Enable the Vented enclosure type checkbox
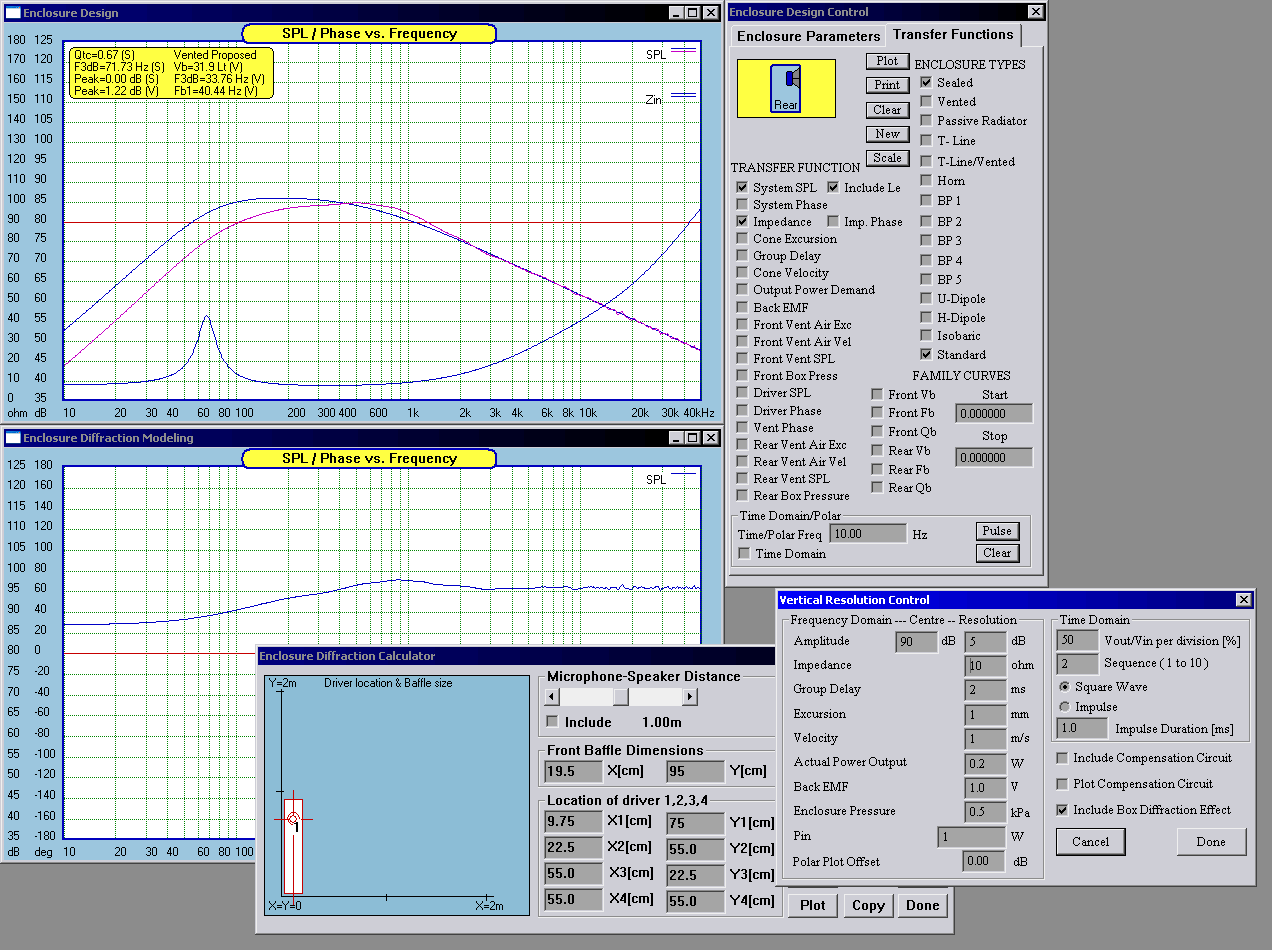This screenshot has height=950, width=1272. 926,102
